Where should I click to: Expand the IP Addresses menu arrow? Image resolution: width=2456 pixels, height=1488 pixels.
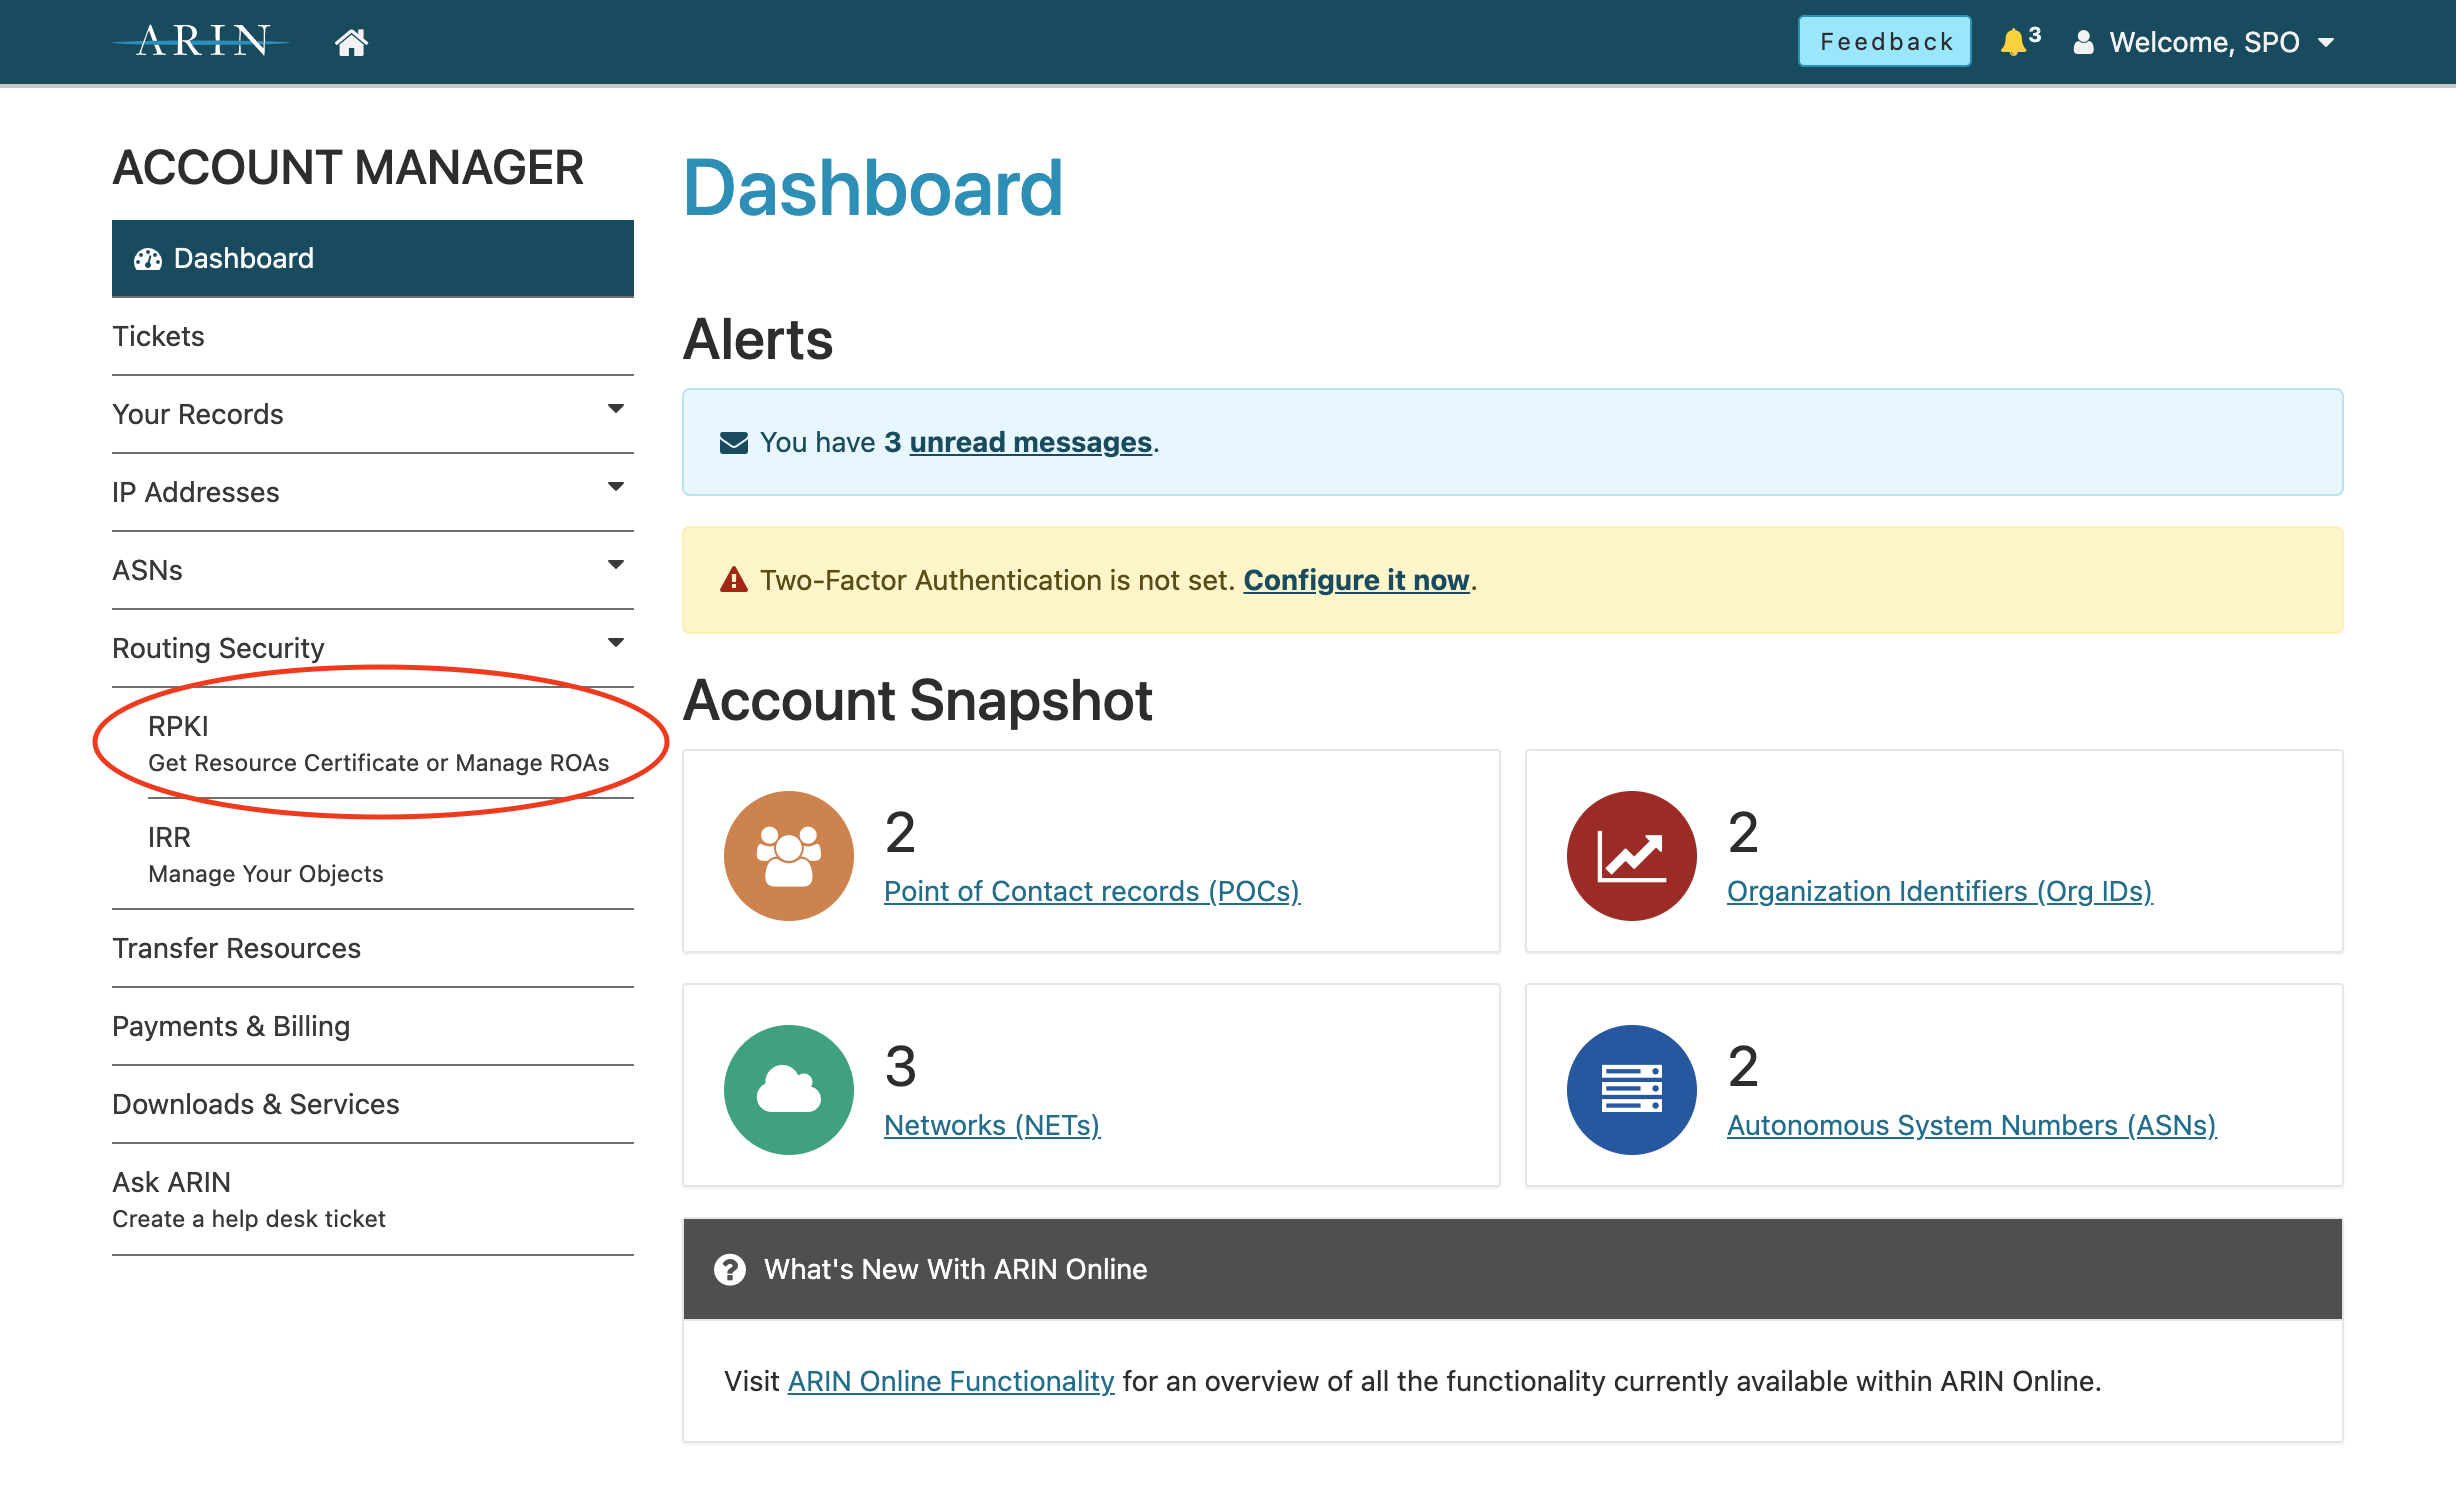coord(616,487)
